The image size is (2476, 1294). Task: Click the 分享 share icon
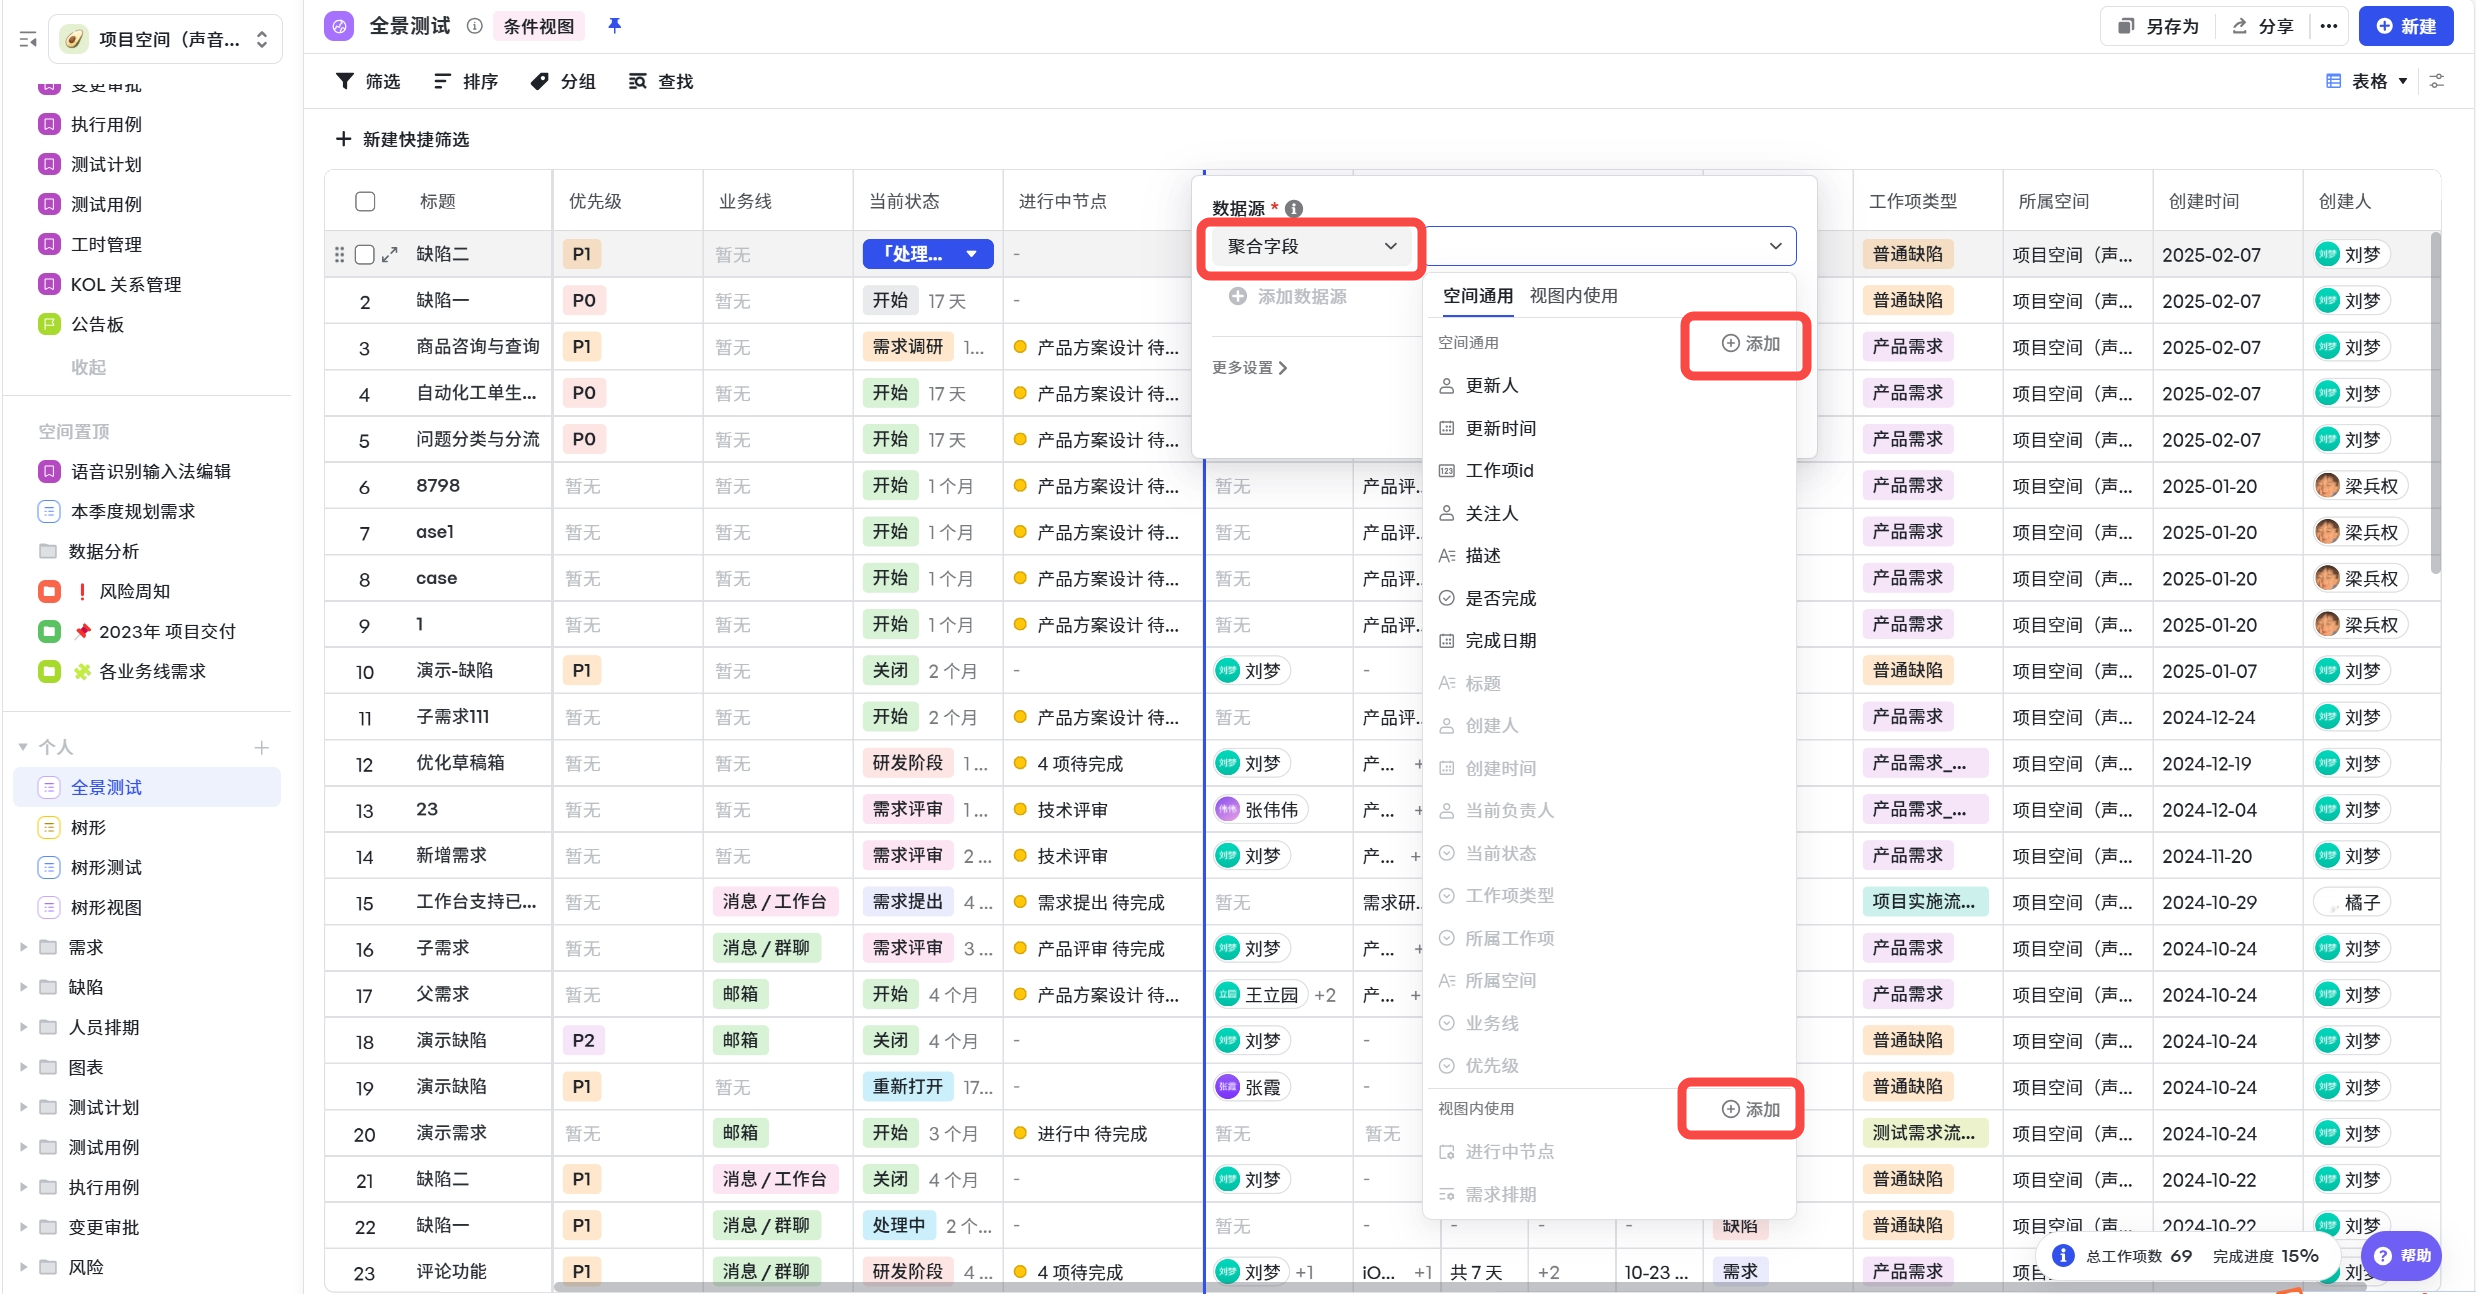(x=2240, y=26)
